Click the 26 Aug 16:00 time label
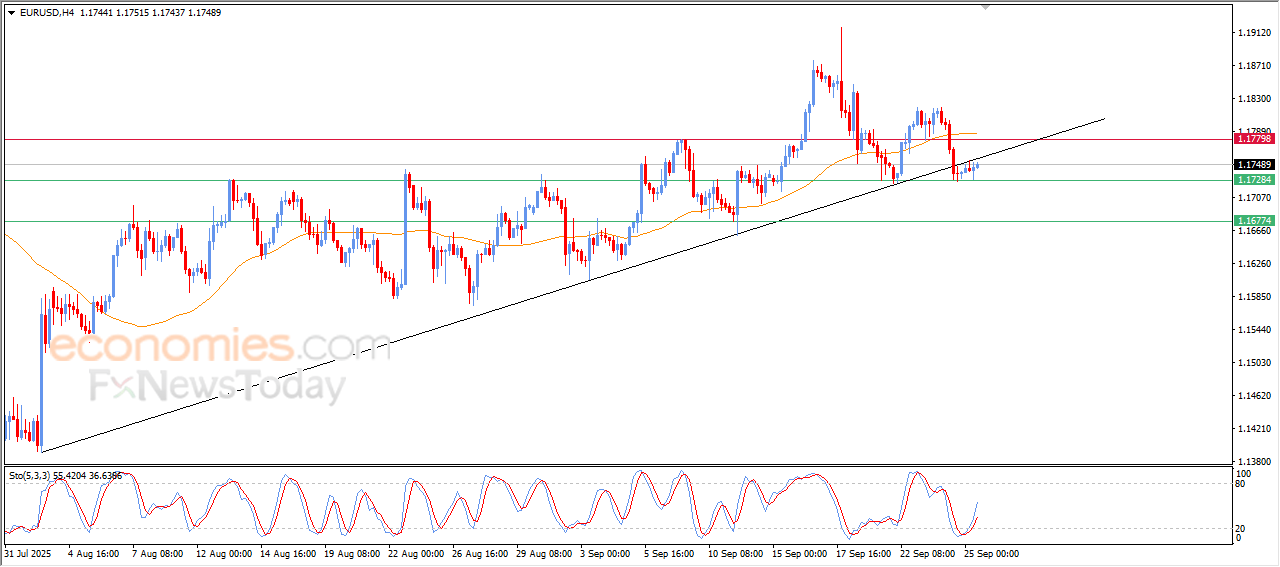 click(481, 553)
